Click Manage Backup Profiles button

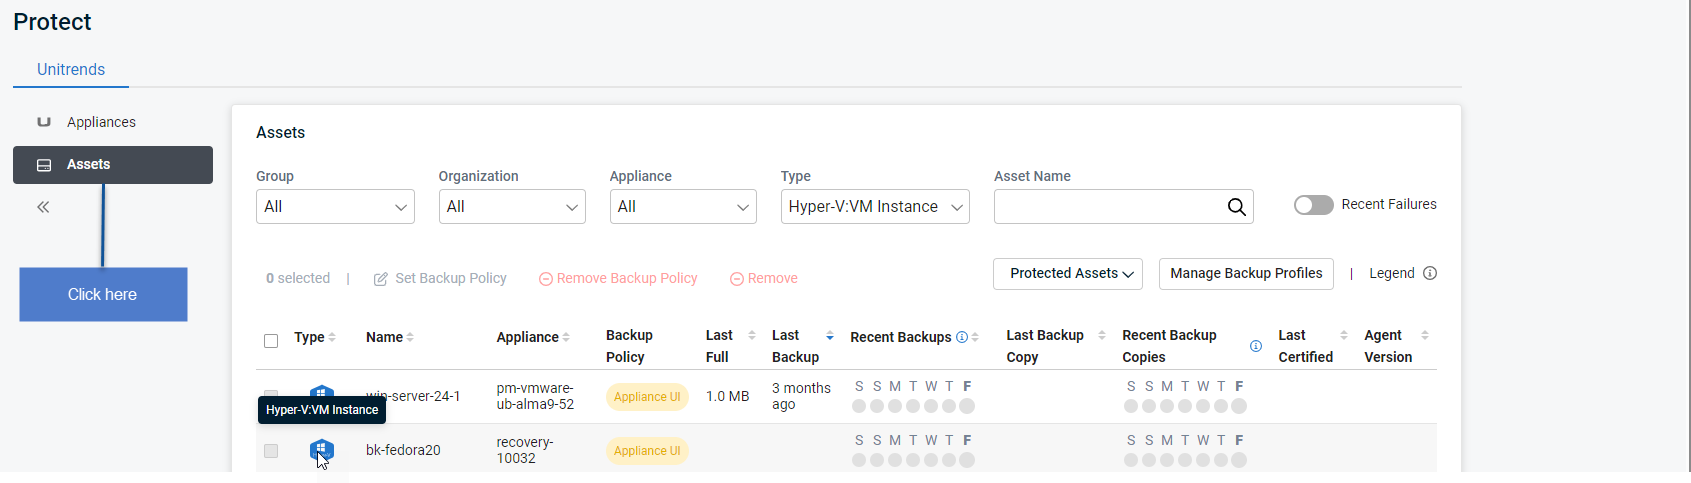click(1246, 274)
